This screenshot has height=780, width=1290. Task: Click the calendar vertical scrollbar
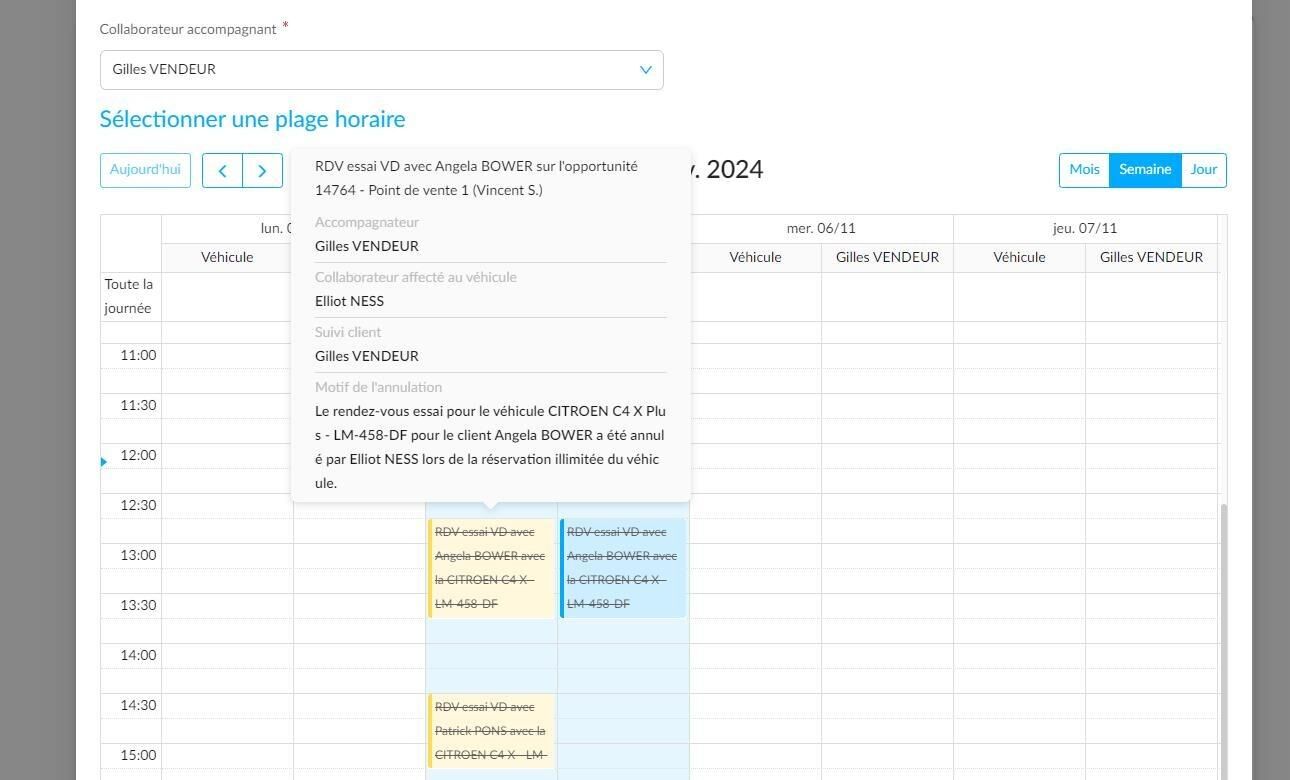1222,640
